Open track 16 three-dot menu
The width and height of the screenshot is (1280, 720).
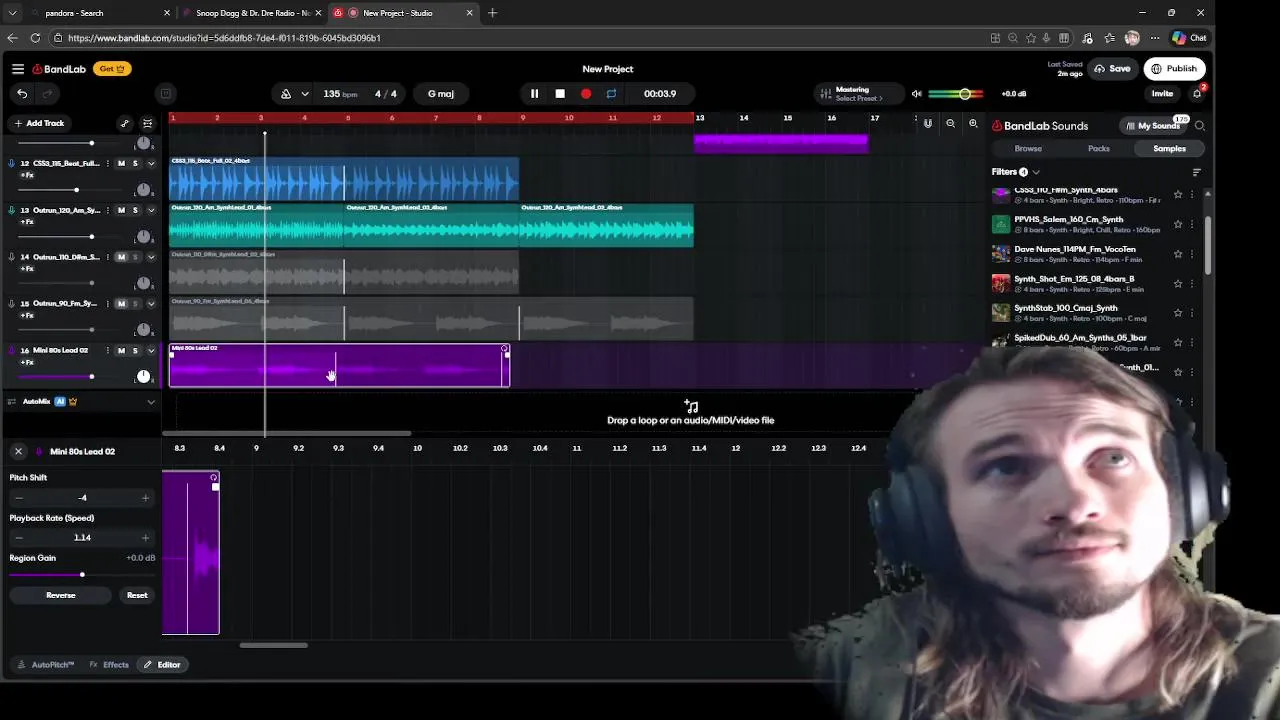pos(110,351)
